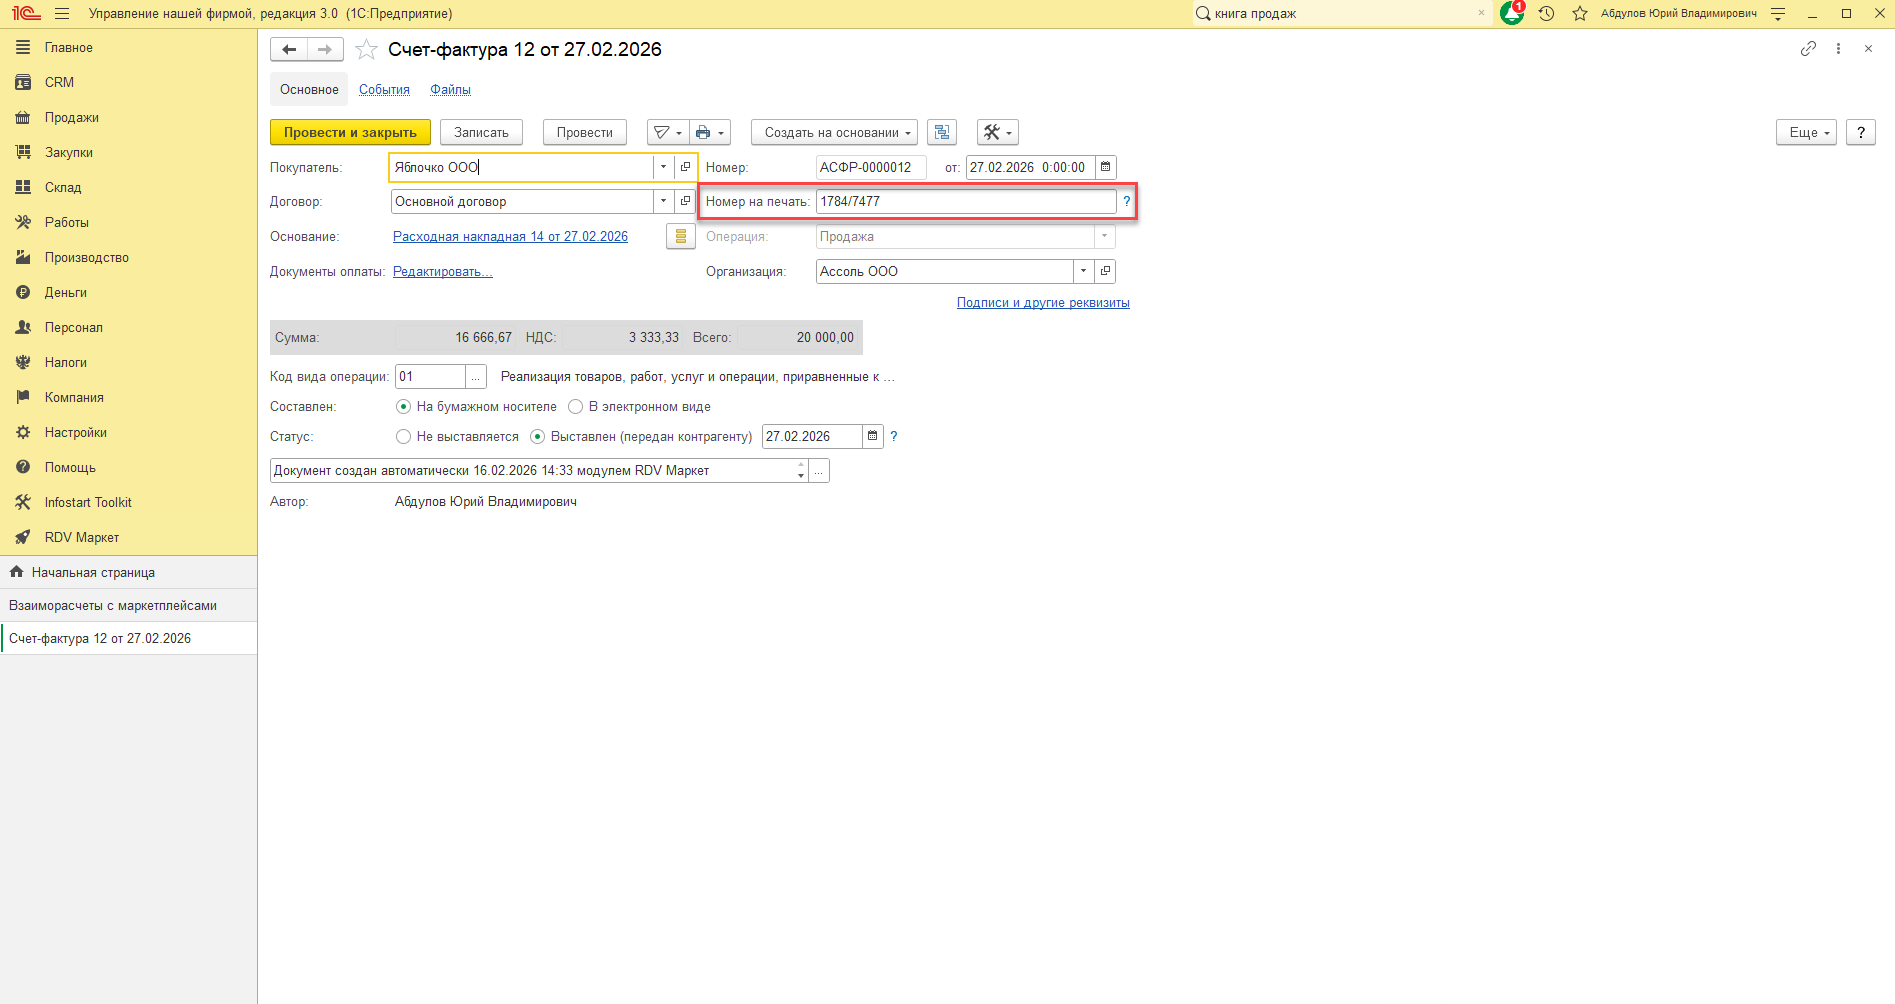Viewport: 1895px width, 1004px height.
Task: Click into the 'Номер на печать' field
Action: [x=964, y=201]
